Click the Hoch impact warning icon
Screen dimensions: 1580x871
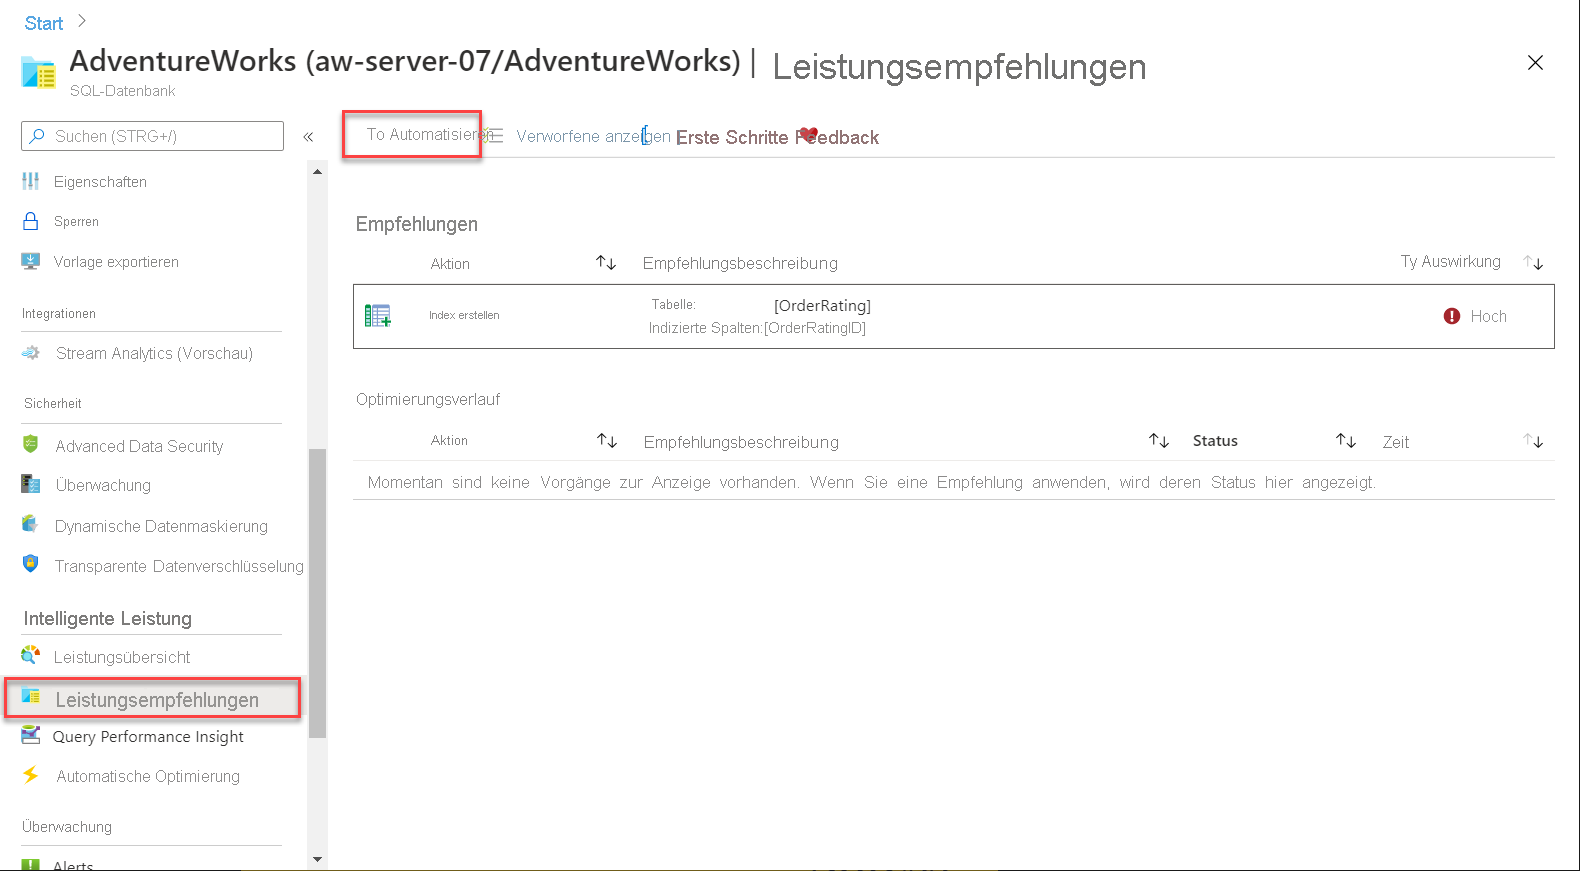1452,316
